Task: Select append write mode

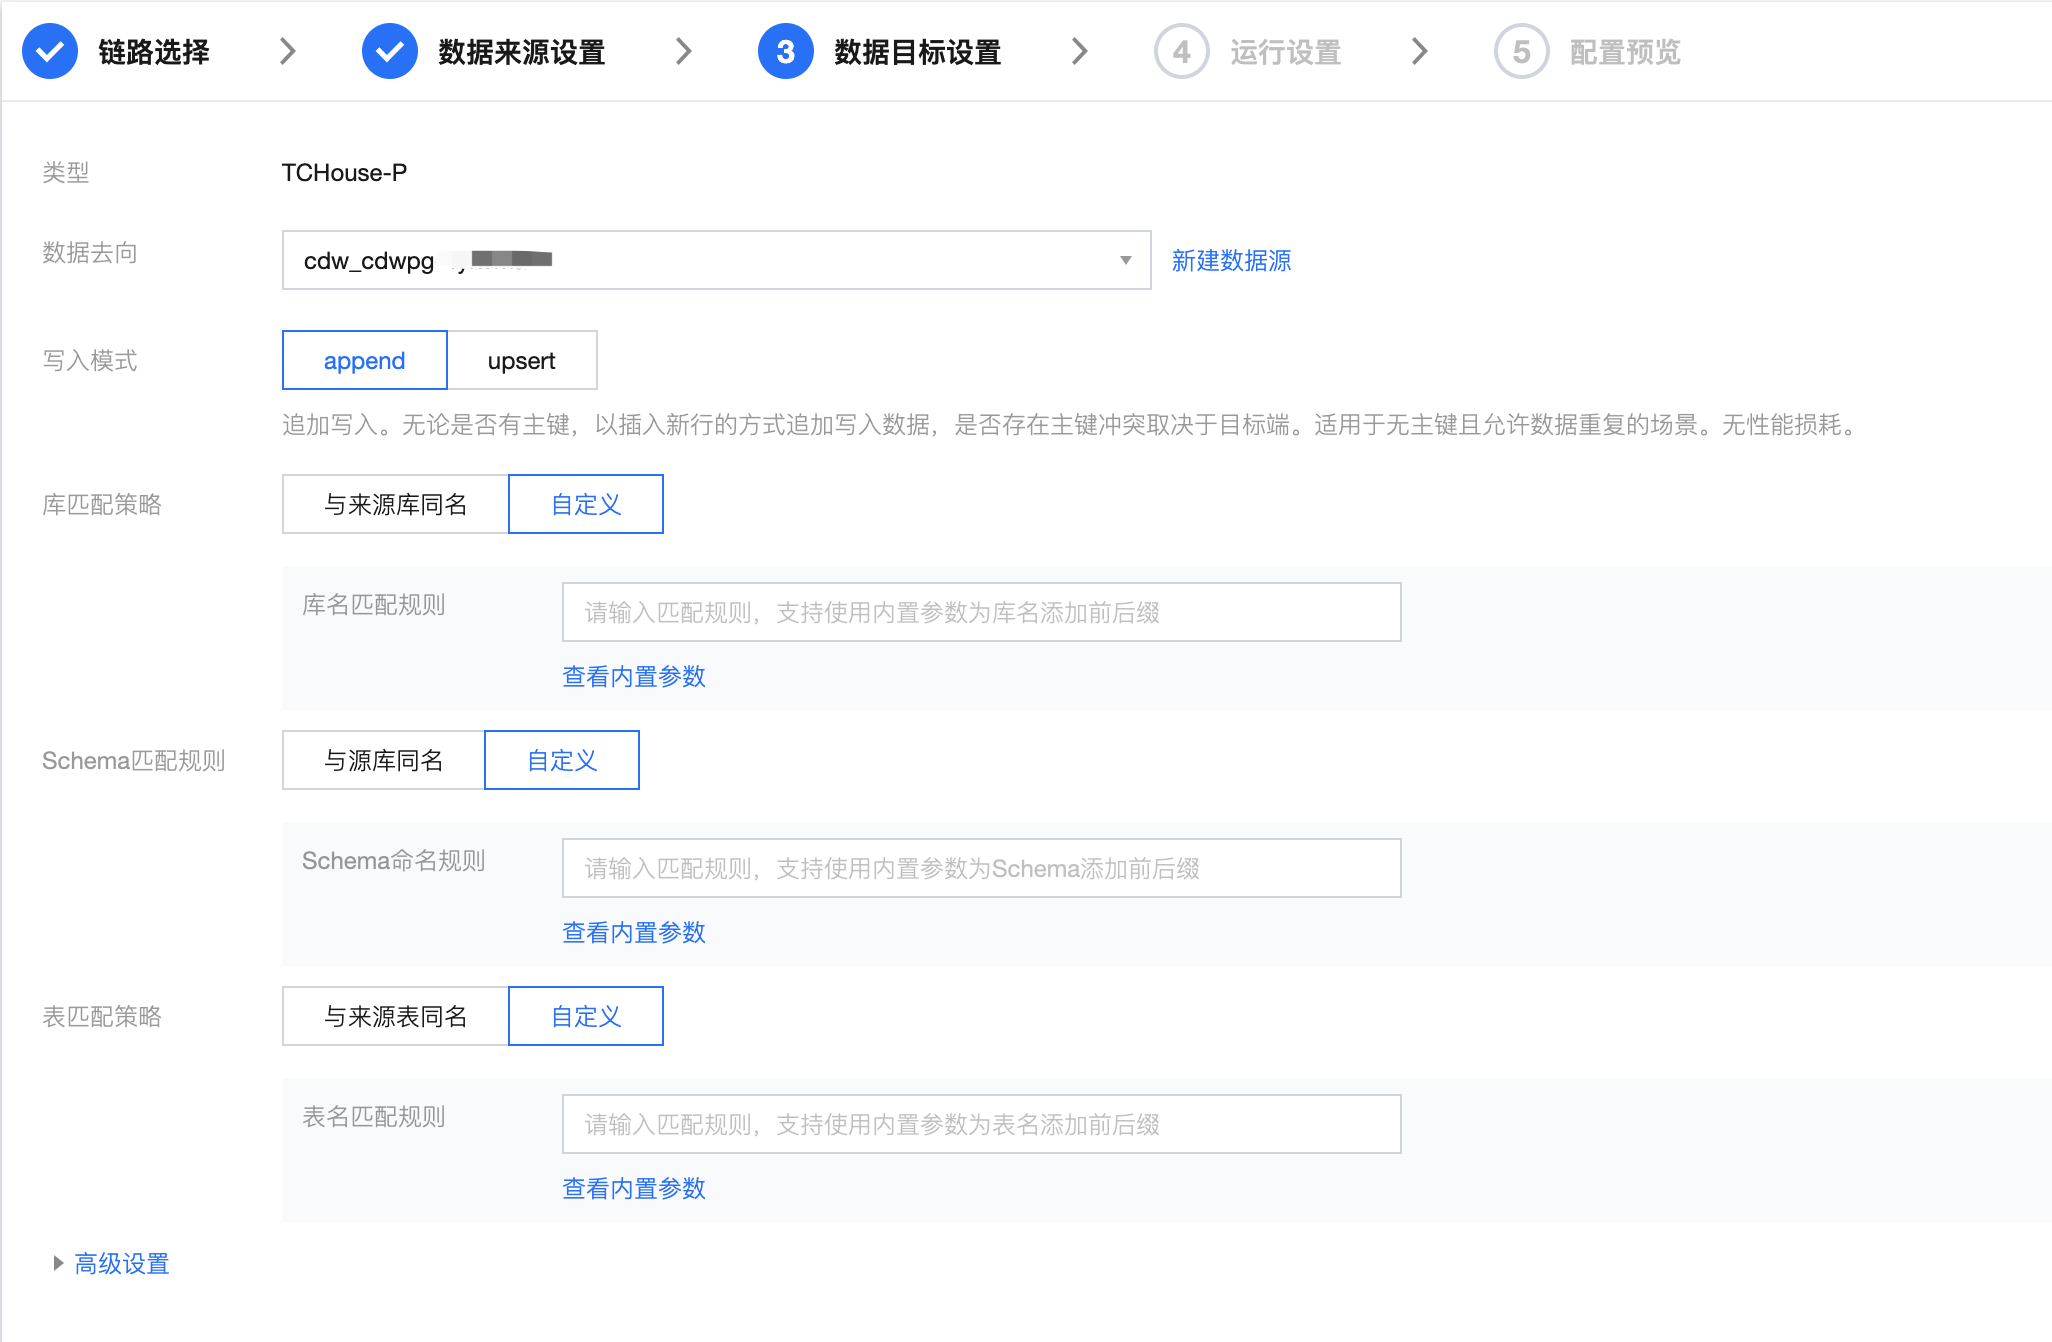Action: (364, 360)
